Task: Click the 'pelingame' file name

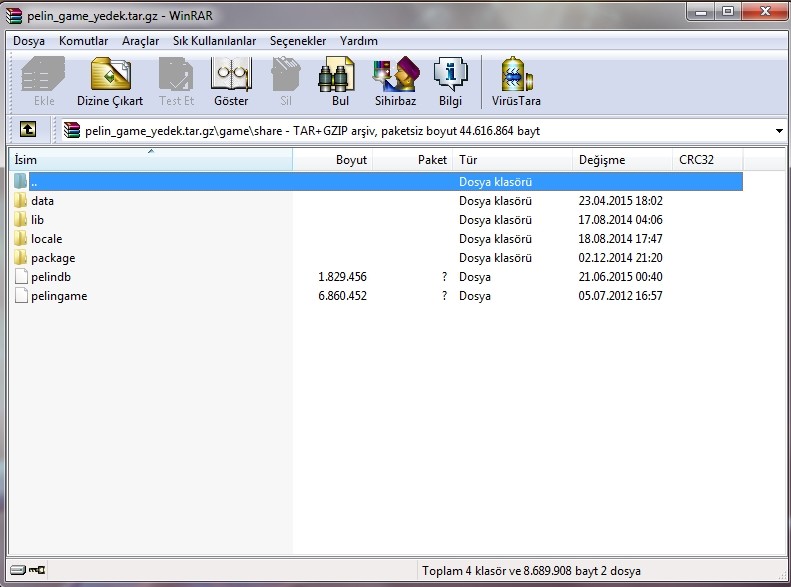Action: 59,296
